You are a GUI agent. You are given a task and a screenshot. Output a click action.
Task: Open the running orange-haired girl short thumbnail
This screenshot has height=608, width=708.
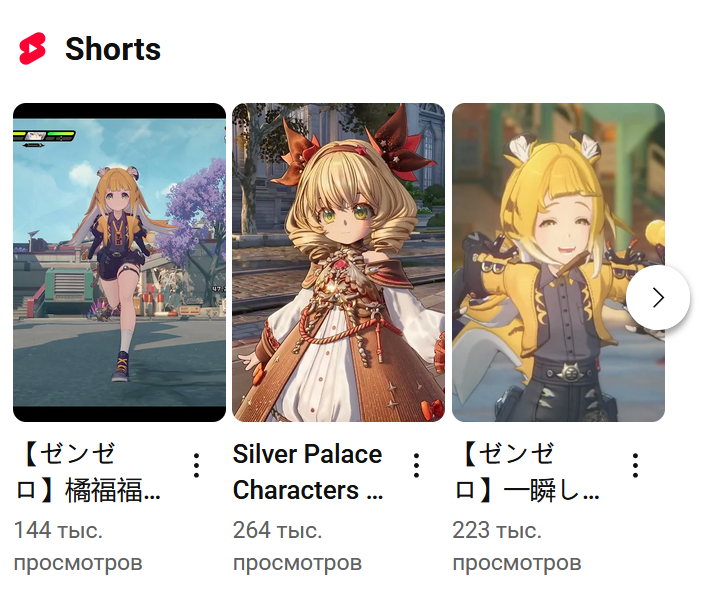119,262
